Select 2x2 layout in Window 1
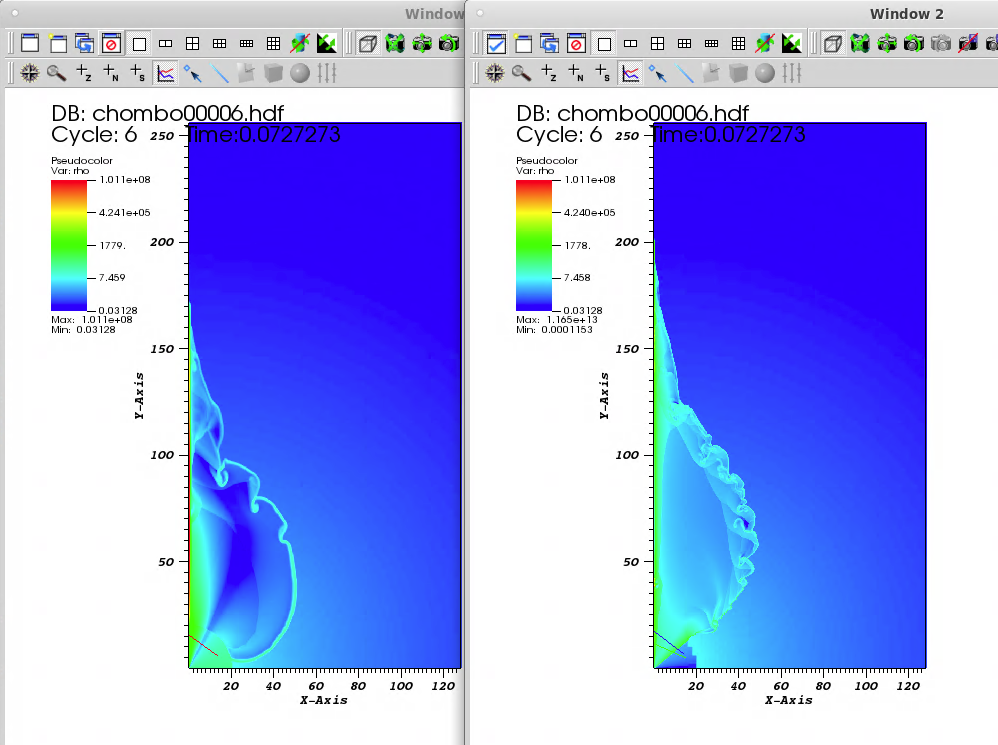This screenshot has width=998, height=745. point(192,43)
